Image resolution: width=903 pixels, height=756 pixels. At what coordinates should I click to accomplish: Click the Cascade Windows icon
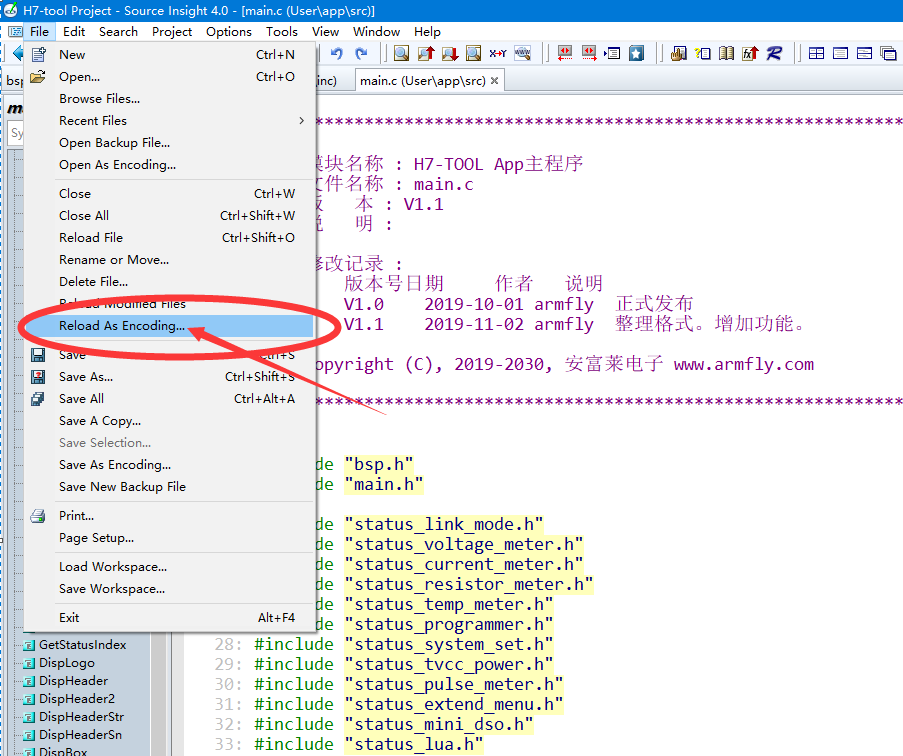pos(889,54)
